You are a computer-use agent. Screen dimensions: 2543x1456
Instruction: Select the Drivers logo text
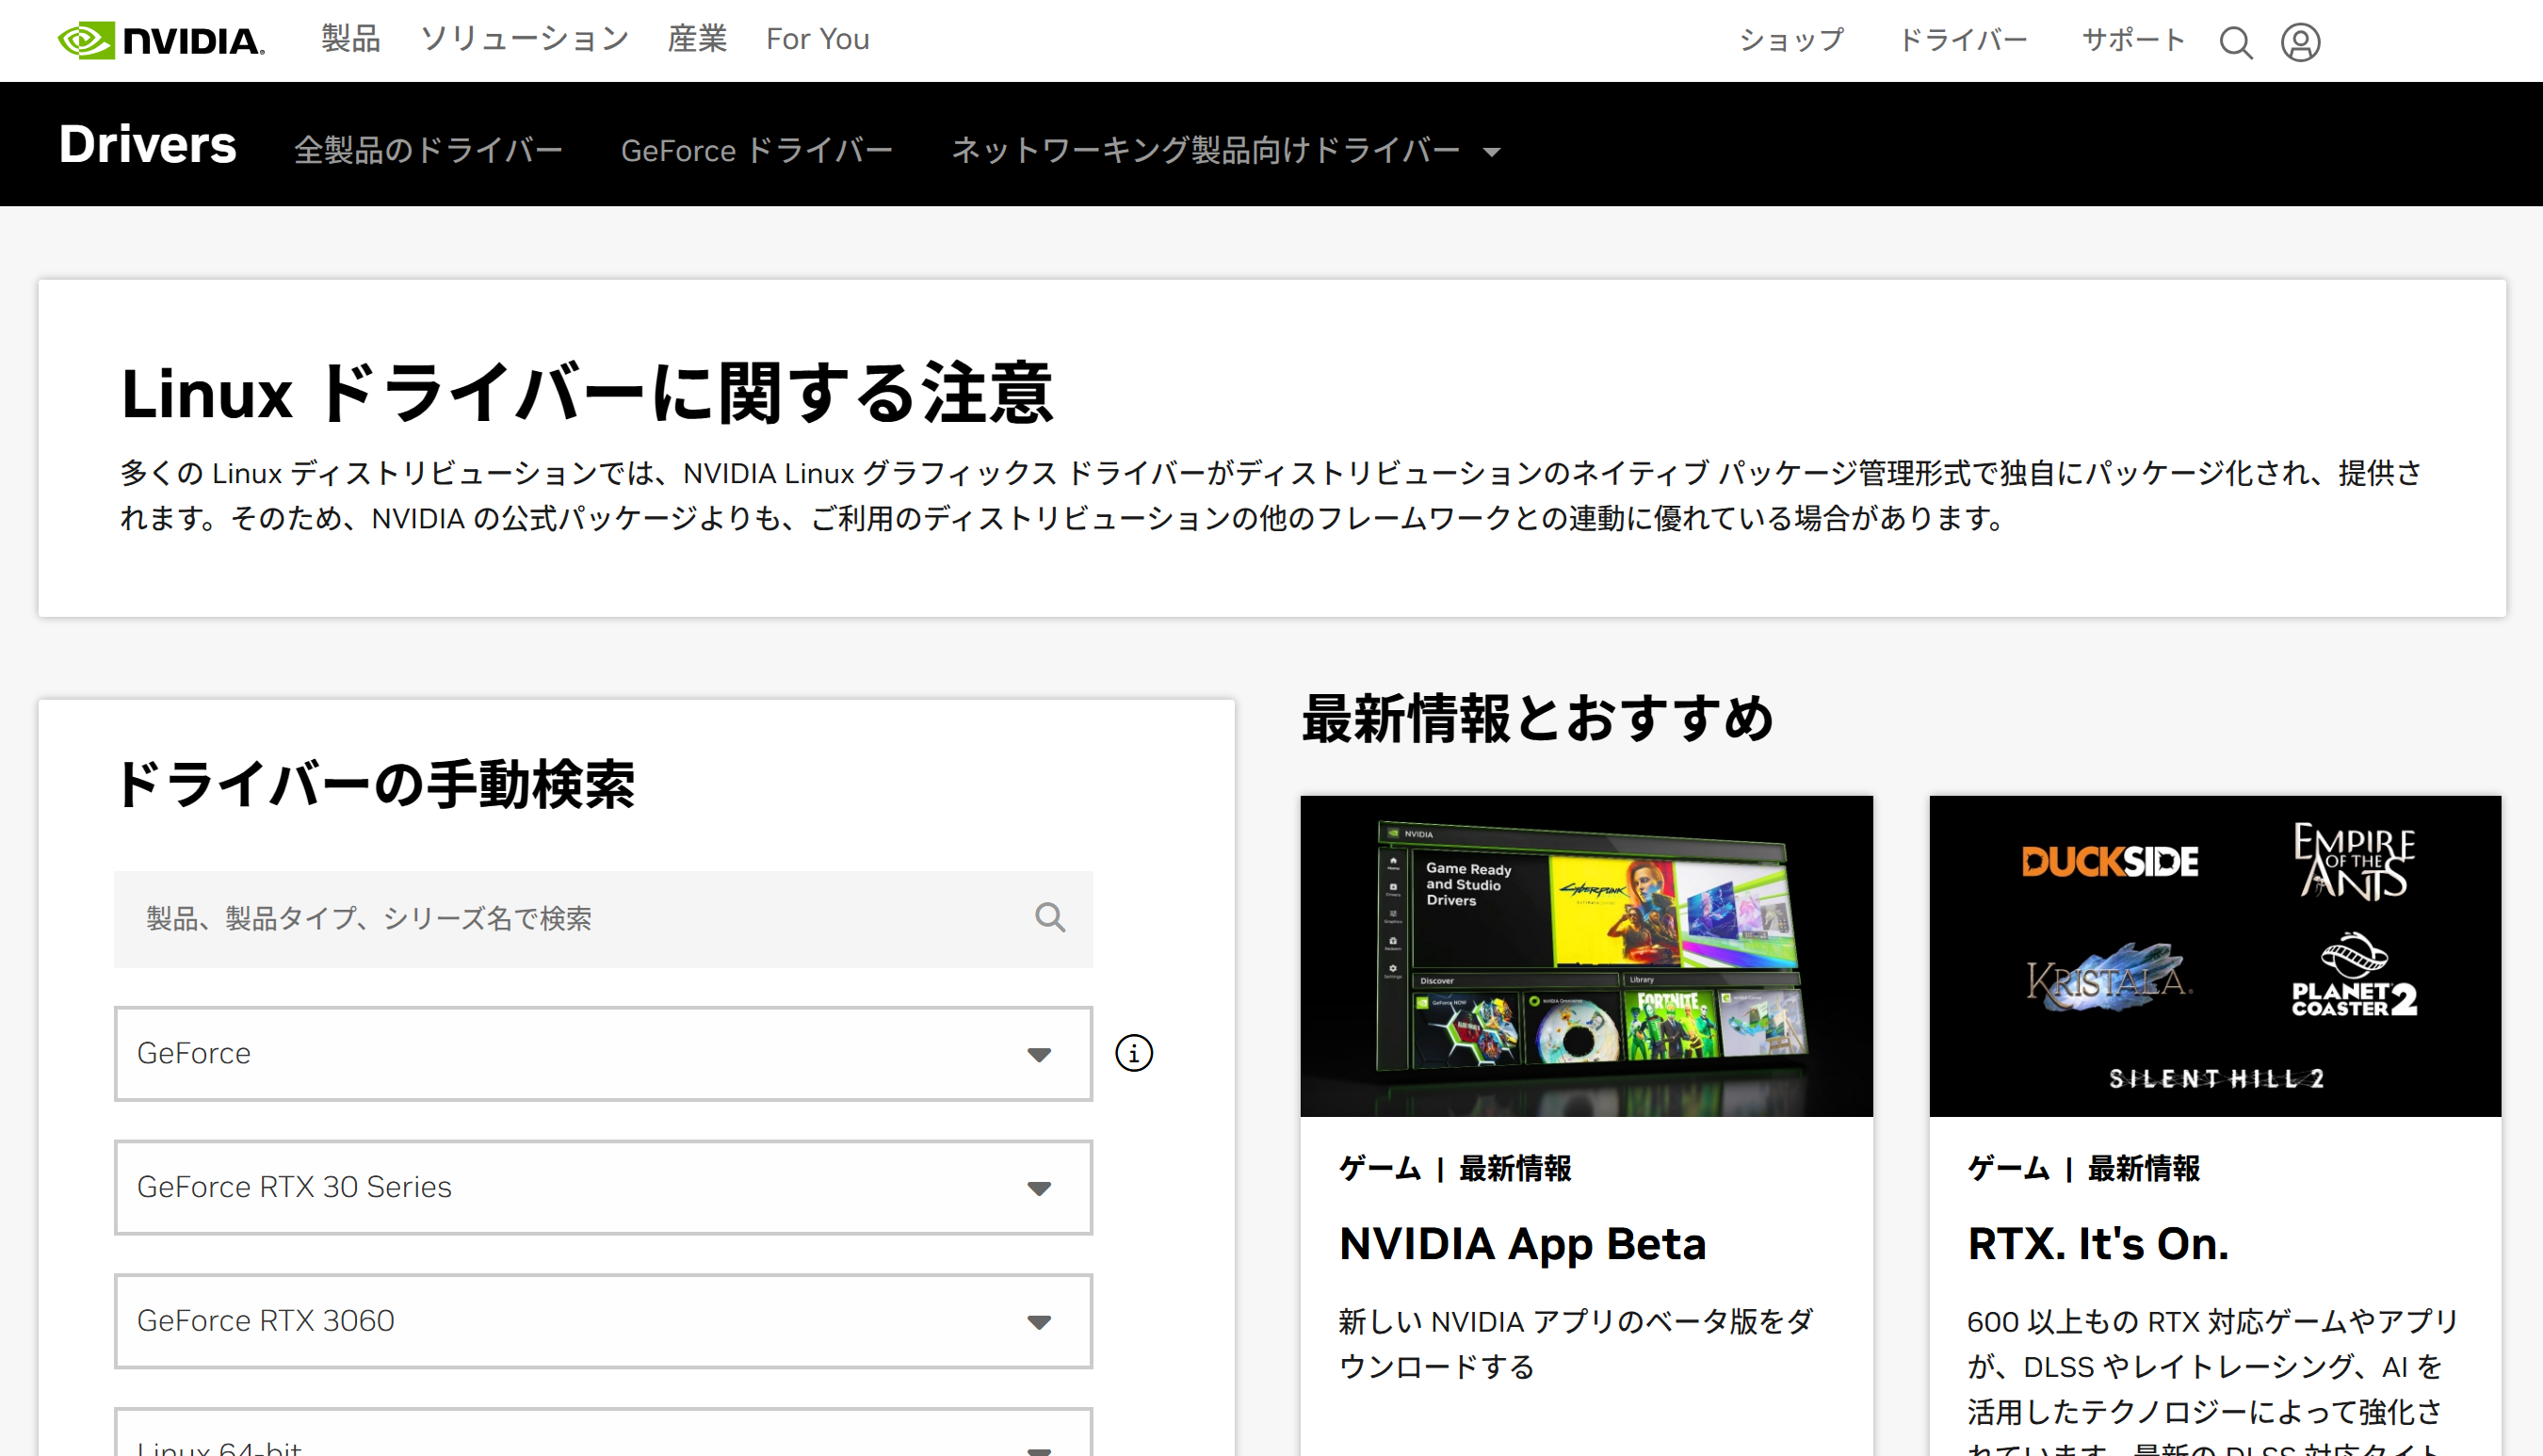tap(146, 144)
